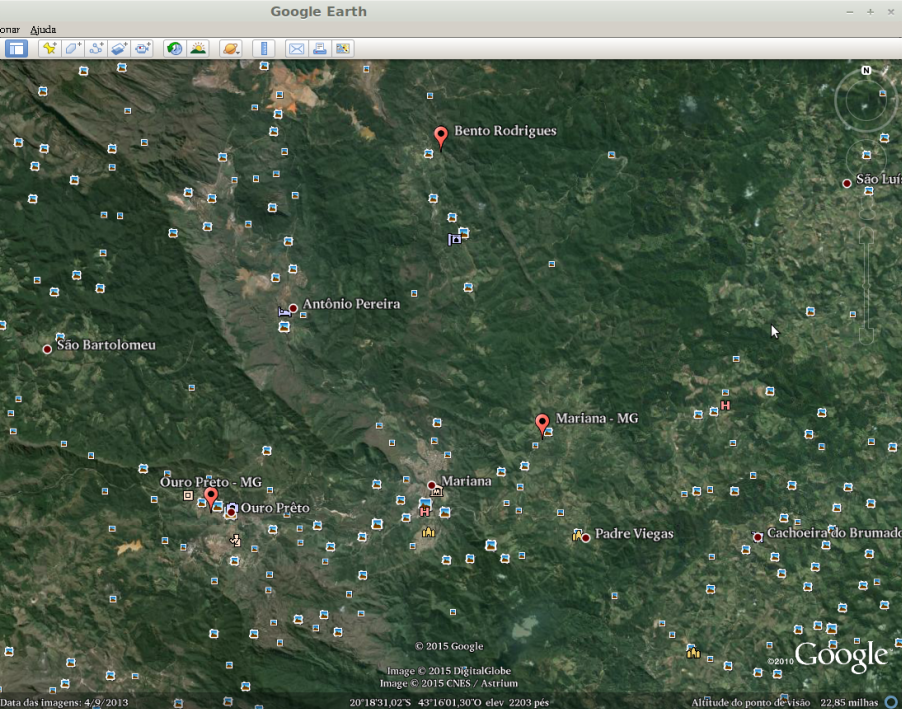Start the Record a Tour camera tool
This screenshot has height=709, width=902.
click(142, 48)
